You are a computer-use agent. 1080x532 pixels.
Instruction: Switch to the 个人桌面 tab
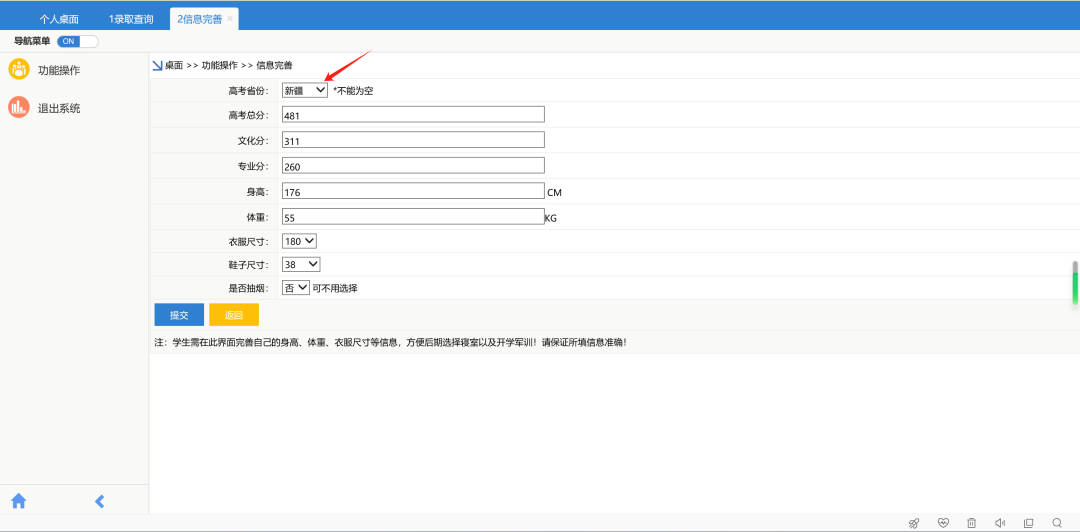pyautogui.click(x=60, y=19)
